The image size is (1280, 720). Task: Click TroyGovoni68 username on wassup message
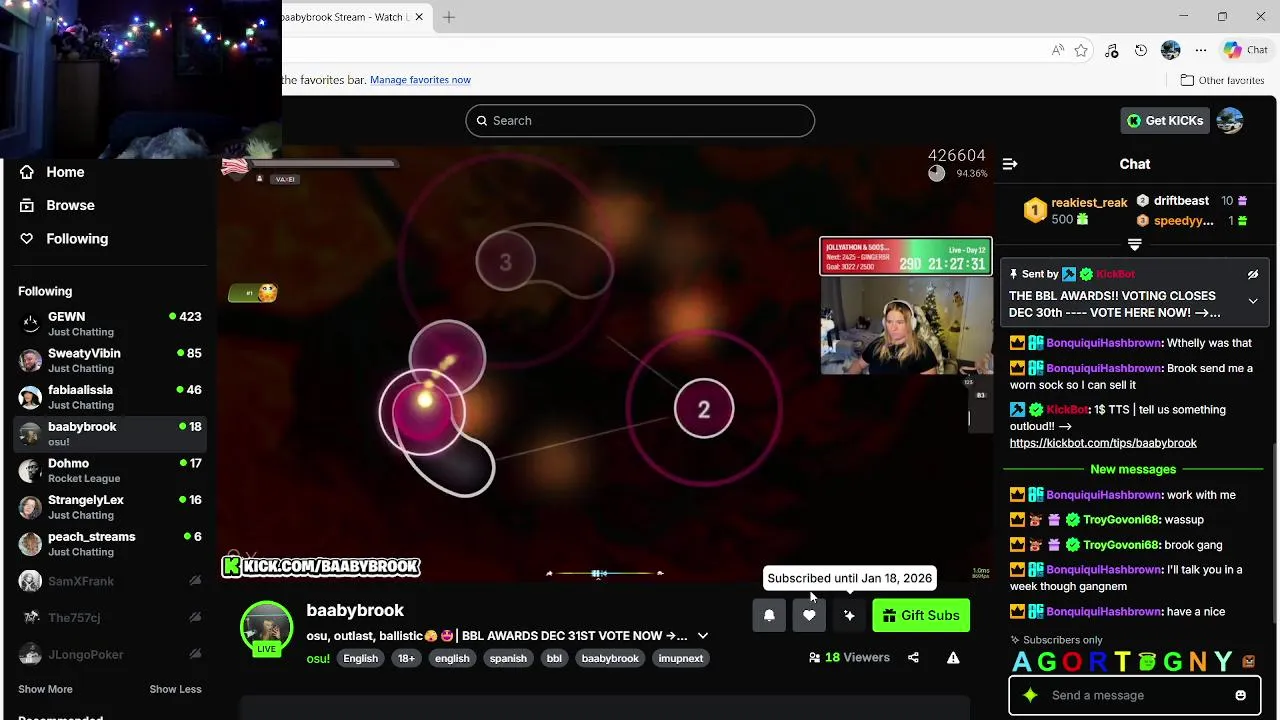pos(1121,520)
